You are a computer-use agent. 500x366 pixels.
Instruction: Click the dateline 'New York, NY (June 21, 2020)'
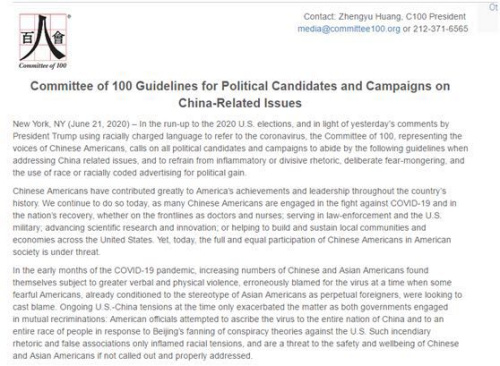click(x=71, y=124)
